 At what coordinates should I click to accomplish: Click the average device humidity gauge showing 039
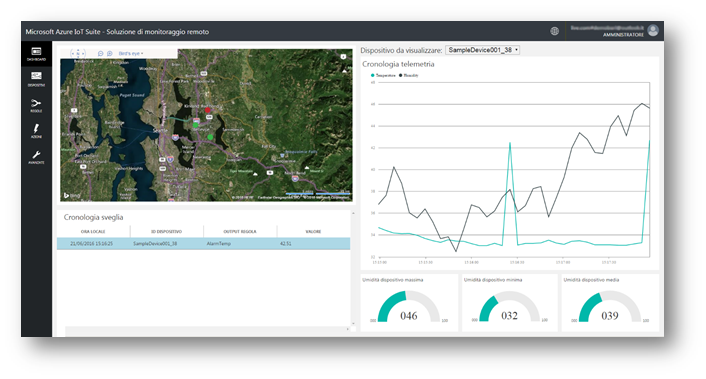click(x=610, y=307)
